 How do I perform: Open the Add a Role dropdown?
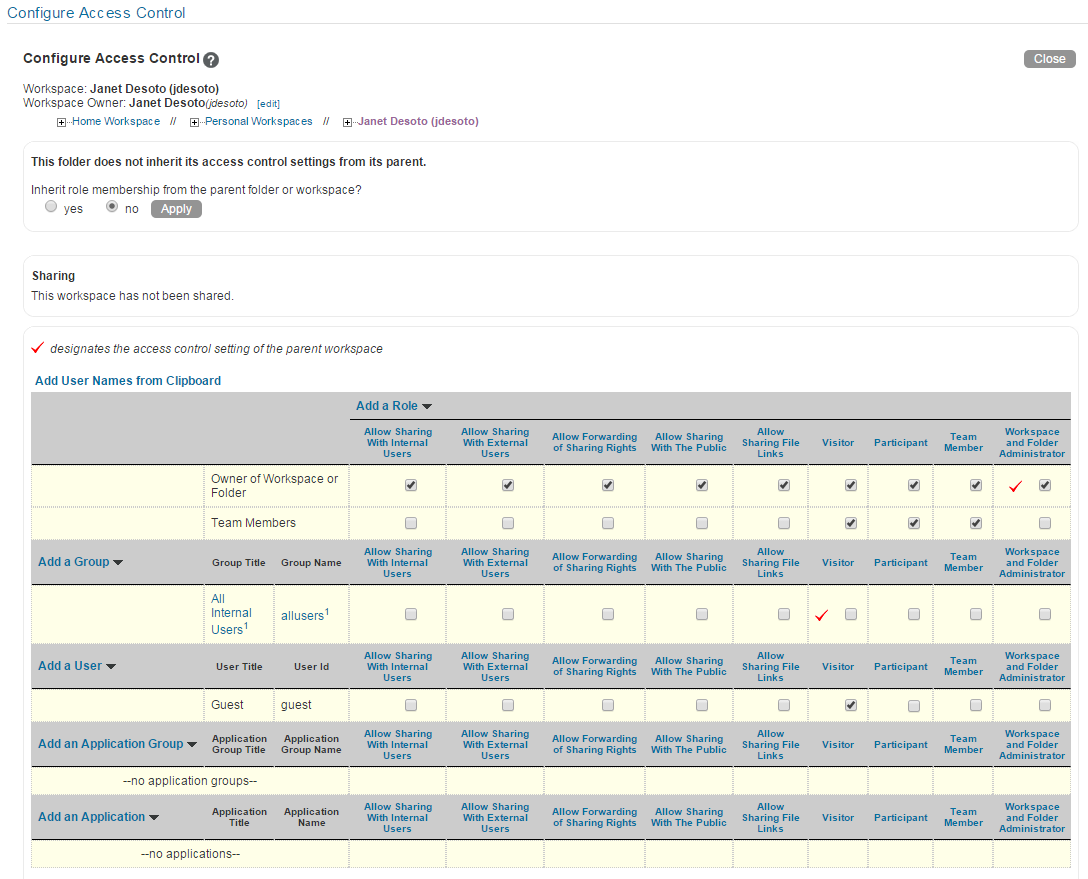pos(393,406)
